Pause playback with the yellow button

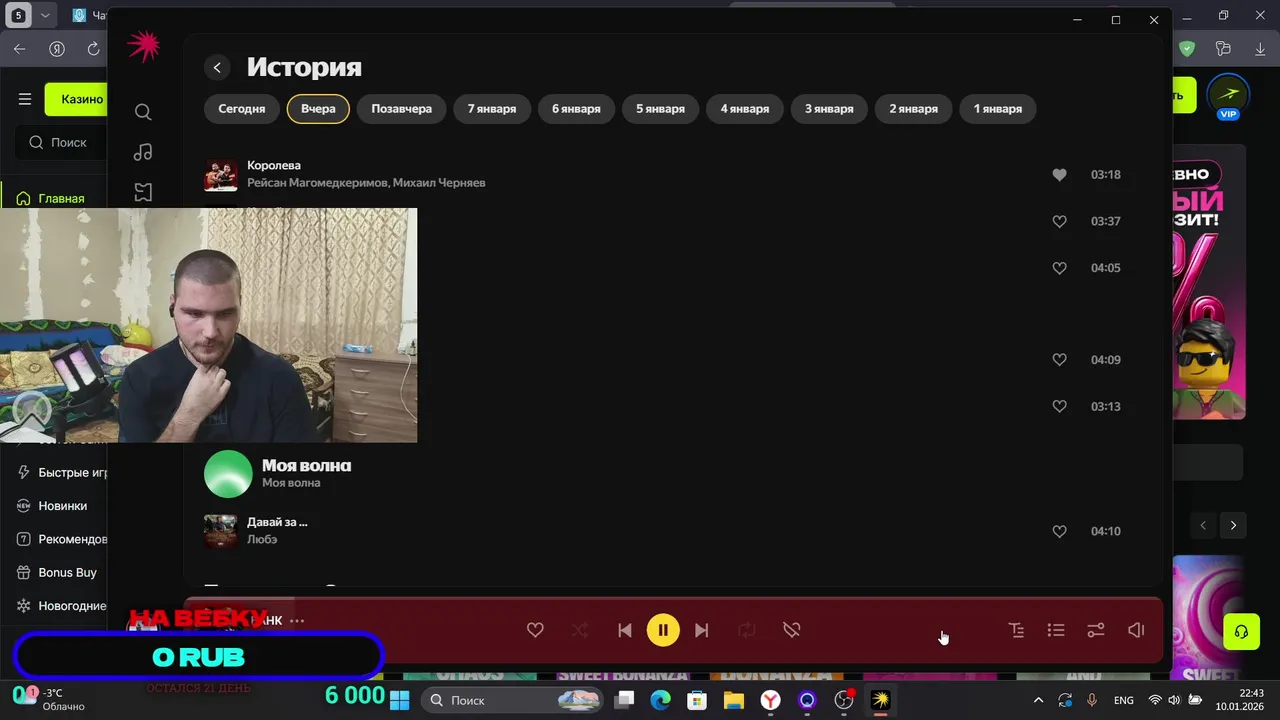pos(663,630)
